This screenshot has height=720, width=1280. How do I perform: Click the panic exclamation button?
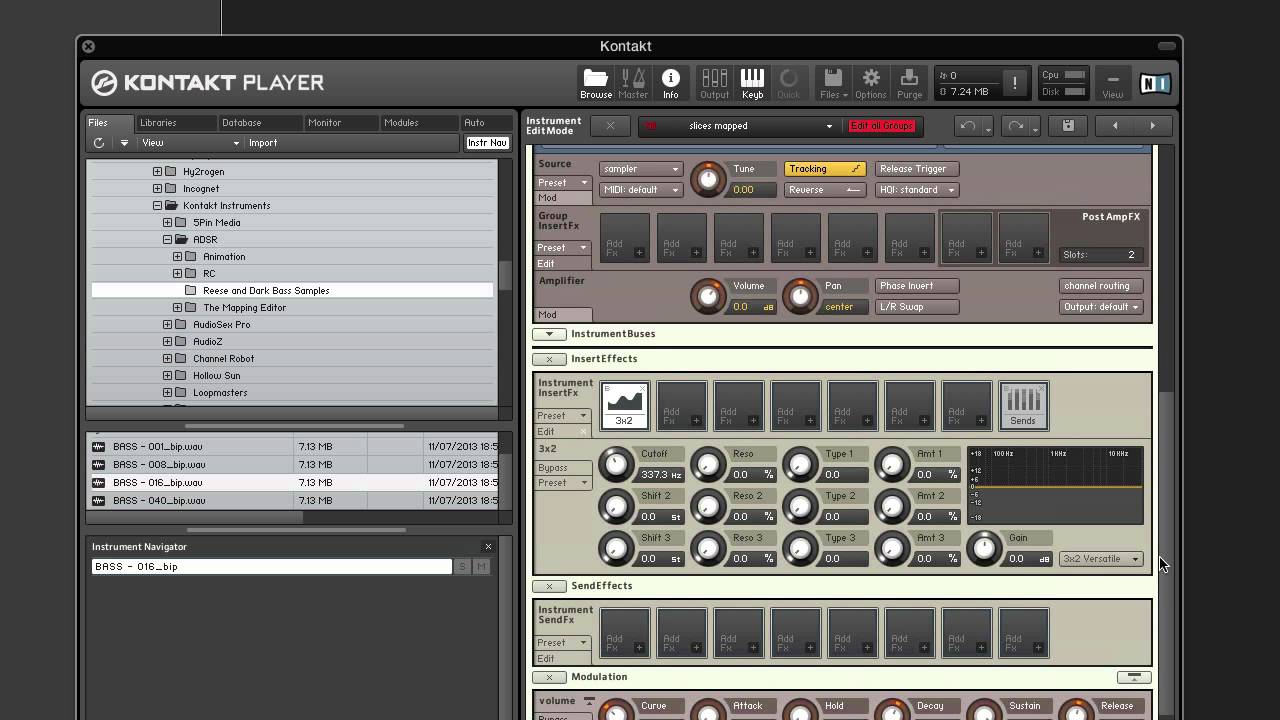tap(1014, 83)
